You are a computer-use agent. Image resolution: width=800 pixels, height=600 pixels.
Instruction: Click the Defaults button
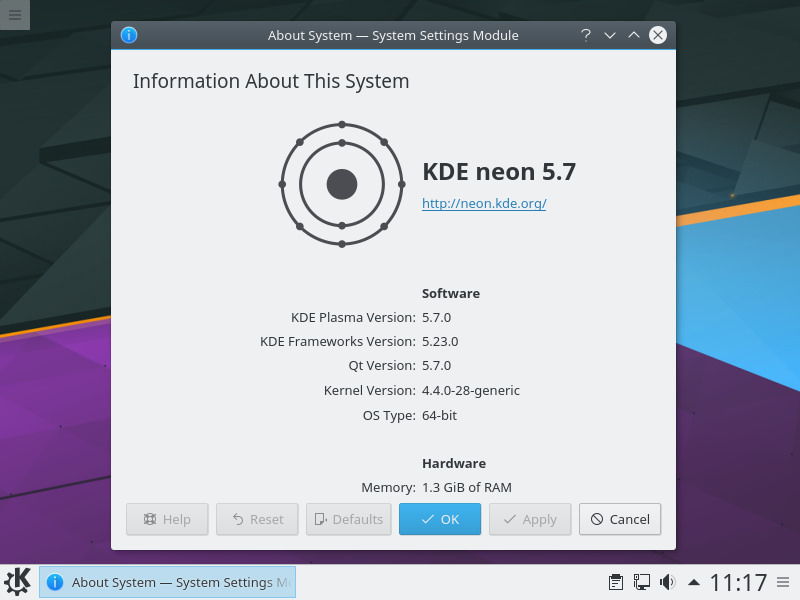click(x=349, y=519)
